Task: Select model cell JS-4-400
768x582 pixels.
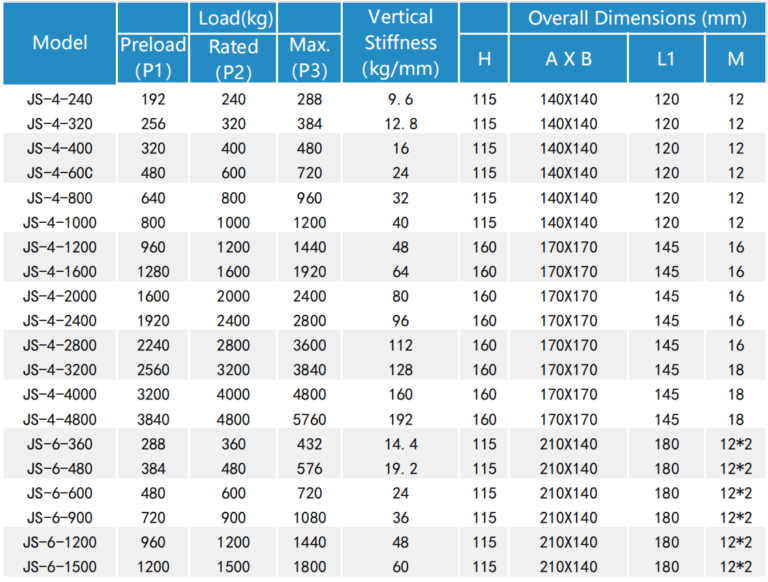Action: [x=60, y=148]
